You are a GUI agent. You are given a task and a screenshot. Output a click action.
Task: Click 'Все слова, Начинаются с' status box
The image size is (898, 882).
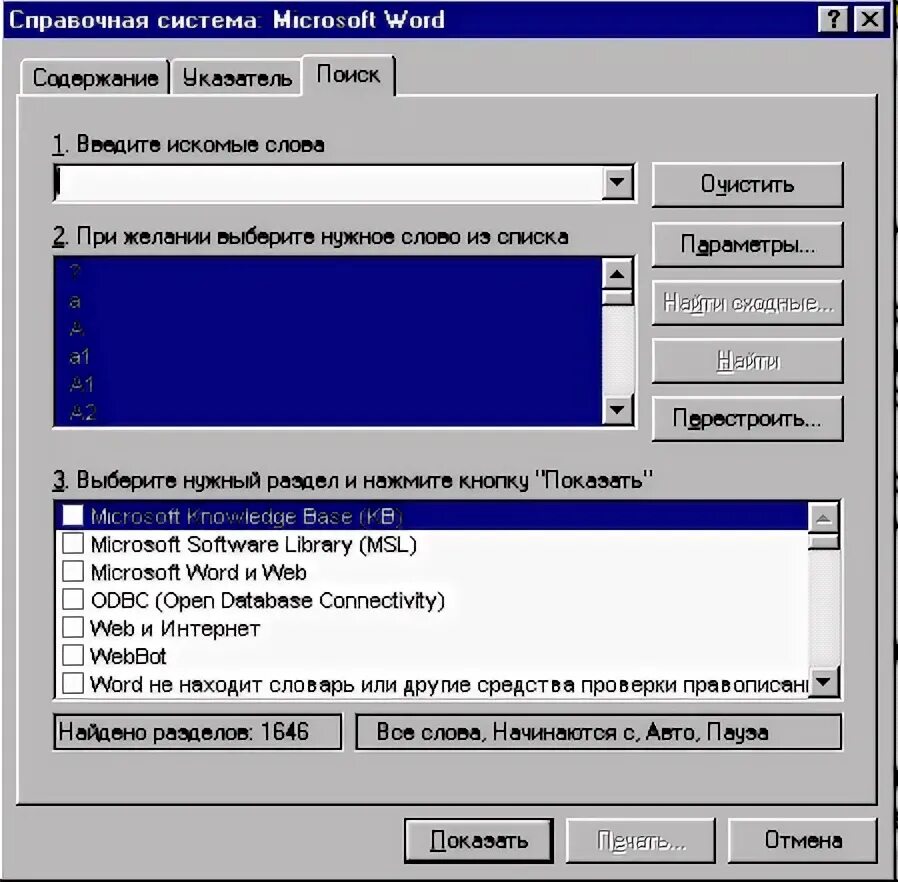598,732
